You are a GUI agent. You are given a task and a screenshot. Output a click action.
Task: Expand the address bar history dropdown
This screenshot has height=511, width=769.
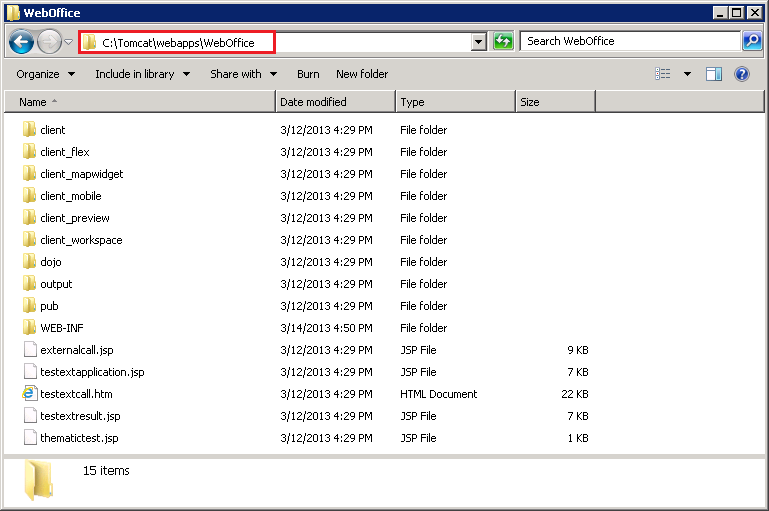[479, 42]
